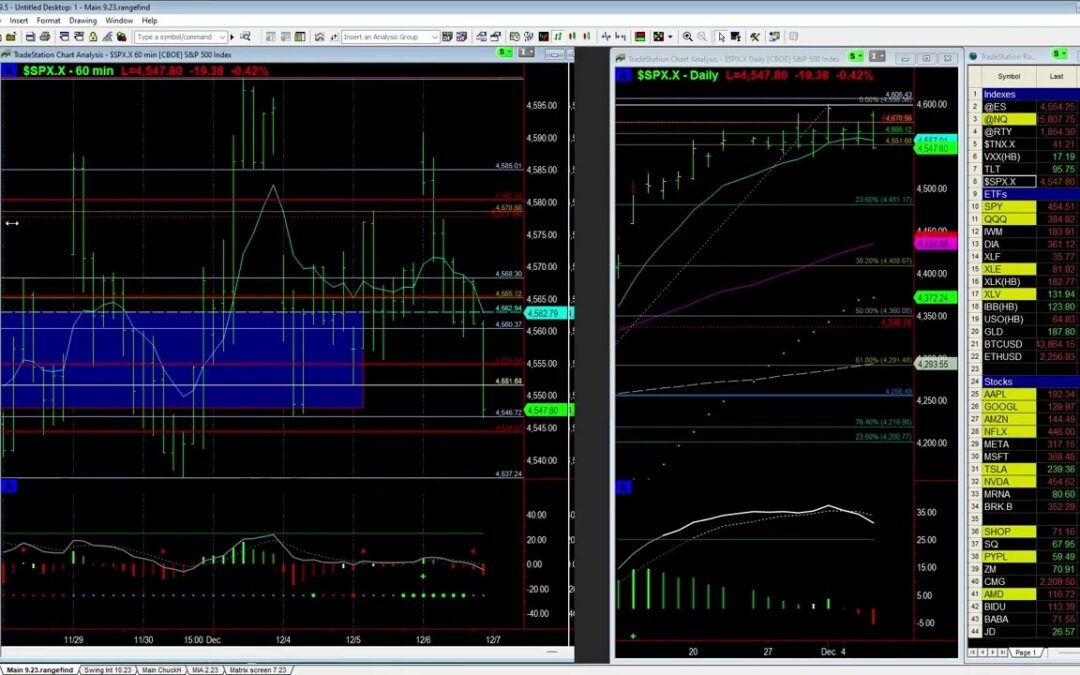This screenshot has width=1080, height=675.
Task: Click the zoom in magnifier icon
Action: point(687,37)
